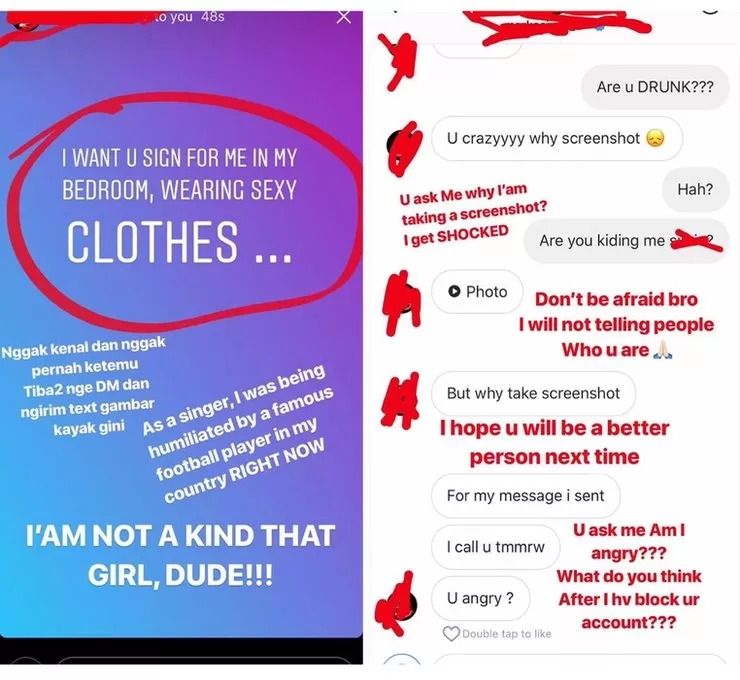Open the Photo message play icon
This screenshot has width=740, height=680.
click(454, 291)
